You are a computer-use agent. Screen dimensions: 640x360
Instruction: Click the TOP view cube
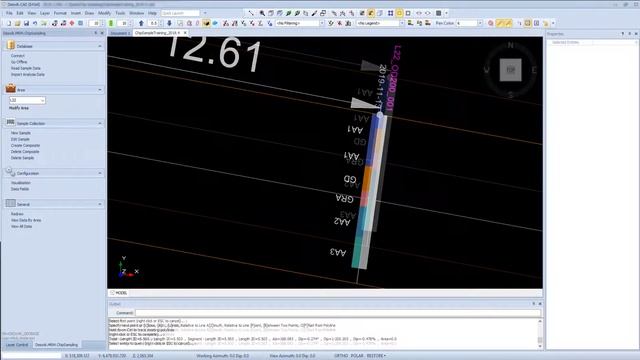coord(511,70)
